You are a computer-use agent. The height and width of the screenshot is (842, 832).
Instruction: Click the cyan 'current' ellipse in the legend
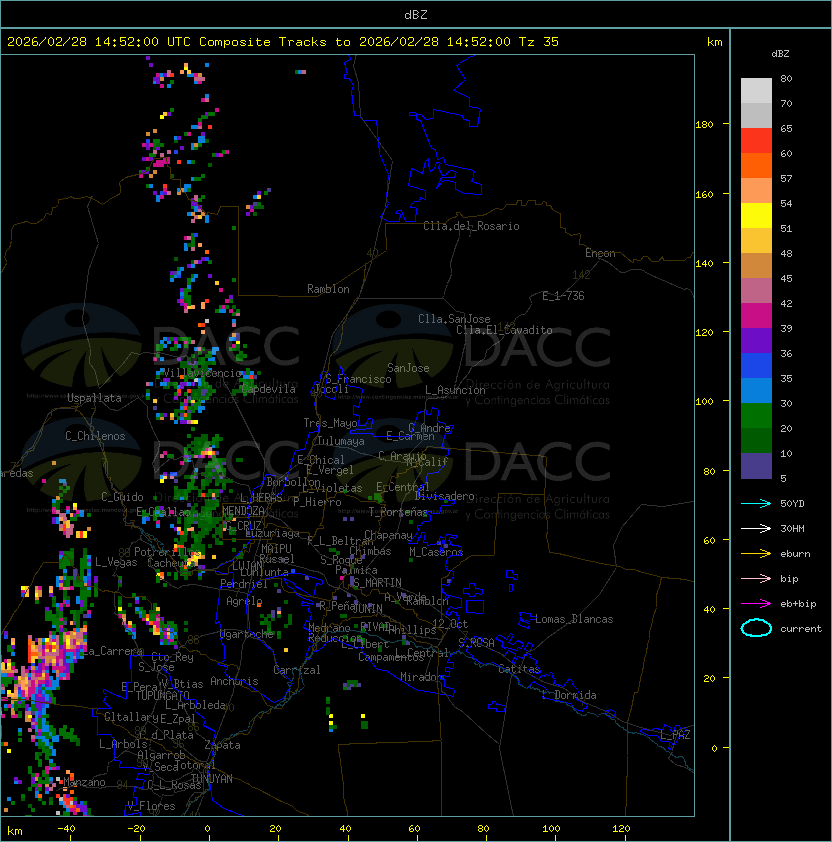756,628
